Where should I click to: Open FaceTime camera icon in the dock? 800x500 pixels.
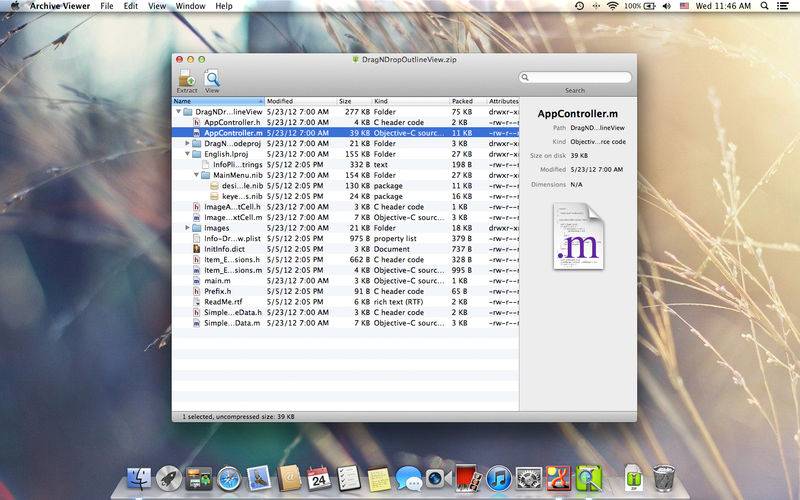point(439,479)
